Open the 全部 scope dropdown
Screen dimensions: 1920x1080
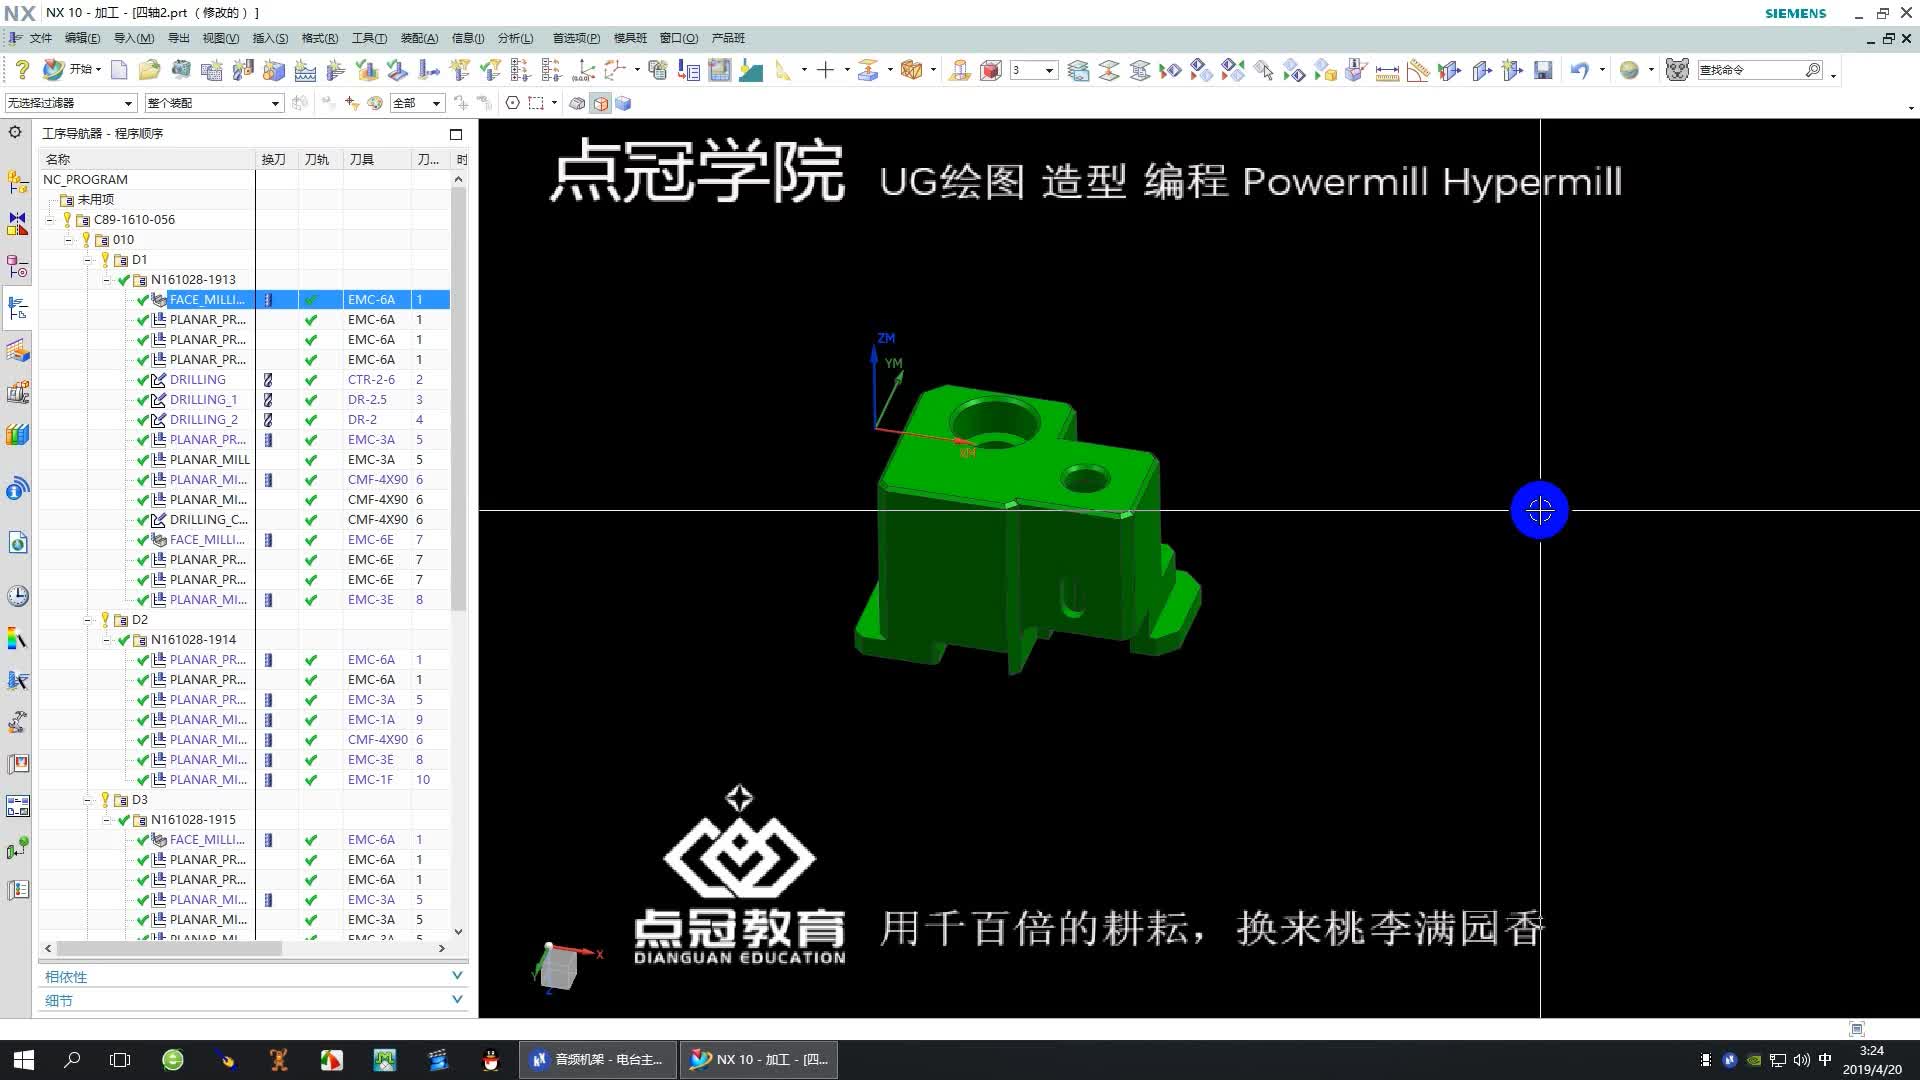(x=436, y=103)
